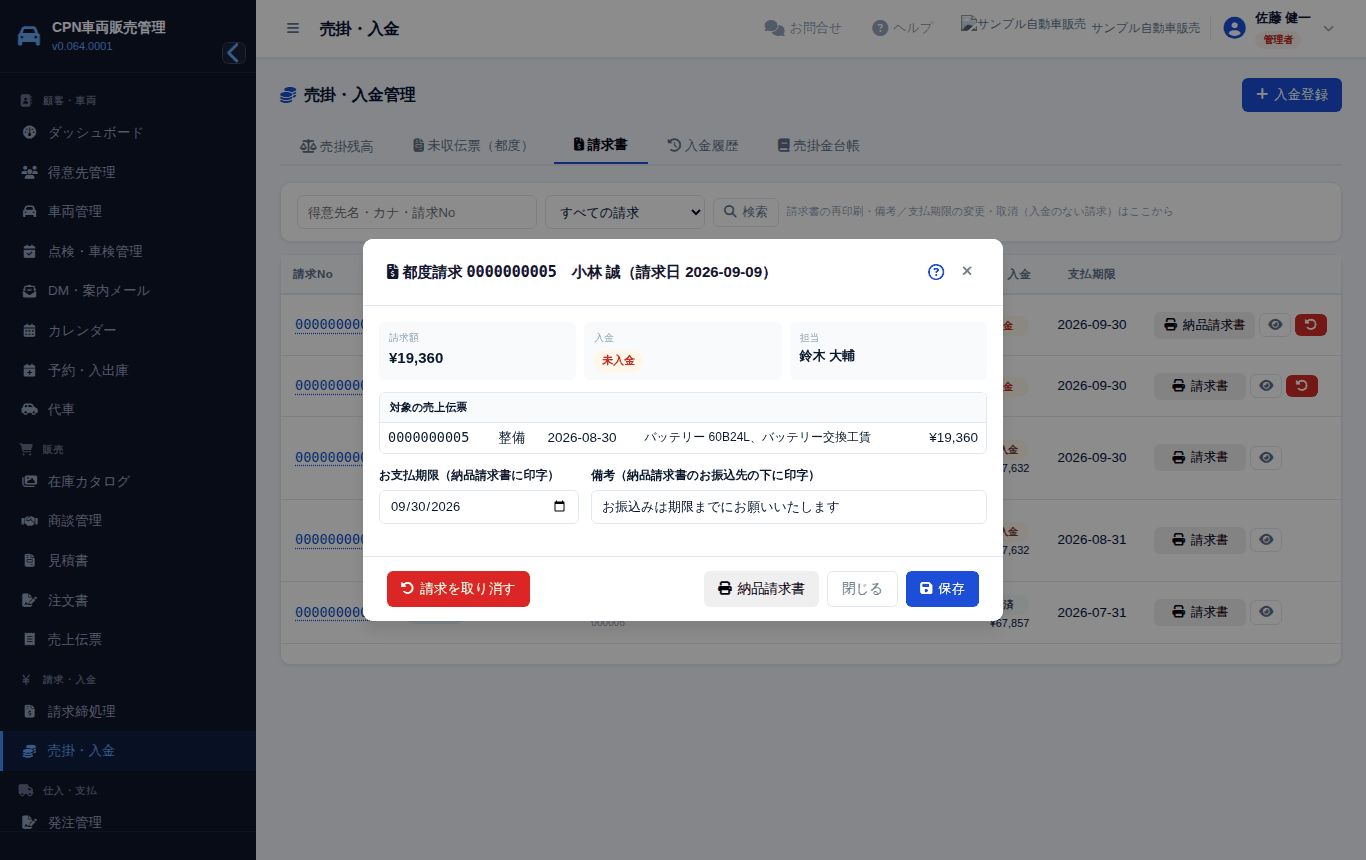Click red undo icon in first invoice row

(1311, 325)
